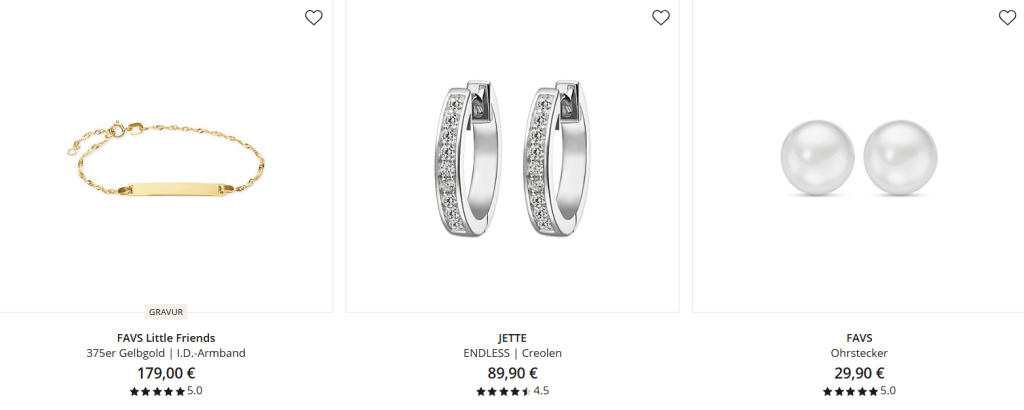Click wishlist heart on pearl Ohrstecker
1024x410 pixels.
[1008, 18]
